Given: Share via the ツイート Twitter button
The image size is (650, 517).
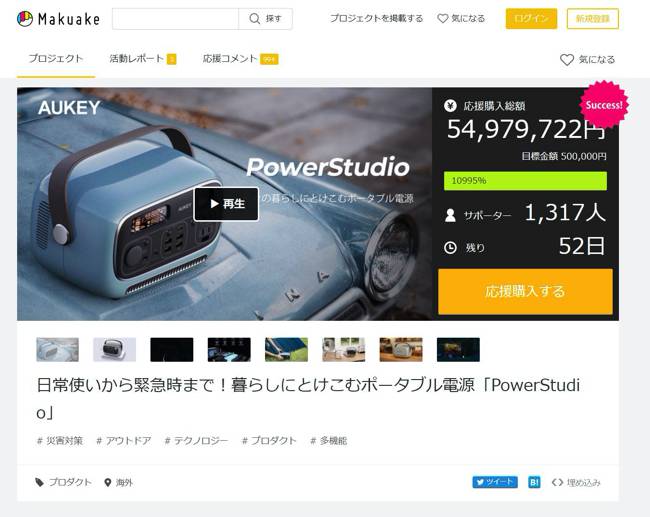Looking at the screenshot, I should tap(495, 482).
